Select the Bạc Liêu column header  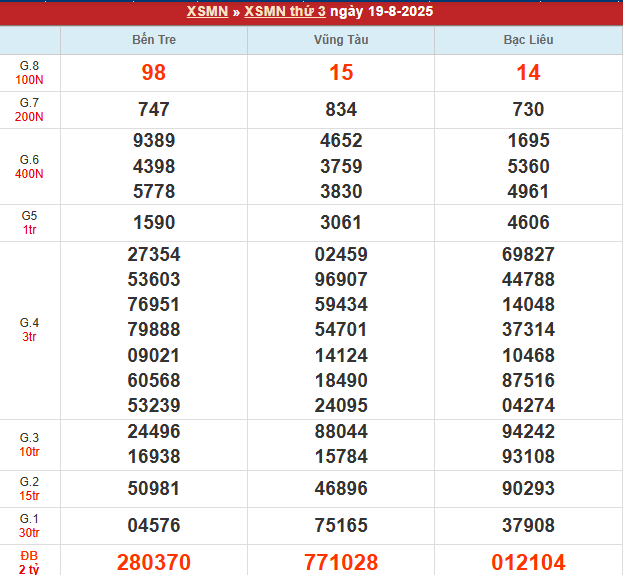point(528,40)
